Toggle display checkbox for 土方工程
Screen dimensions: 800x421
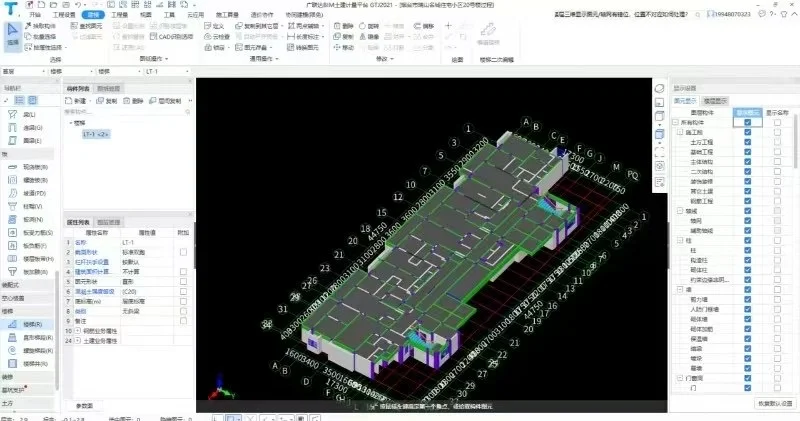pos(747,142)
